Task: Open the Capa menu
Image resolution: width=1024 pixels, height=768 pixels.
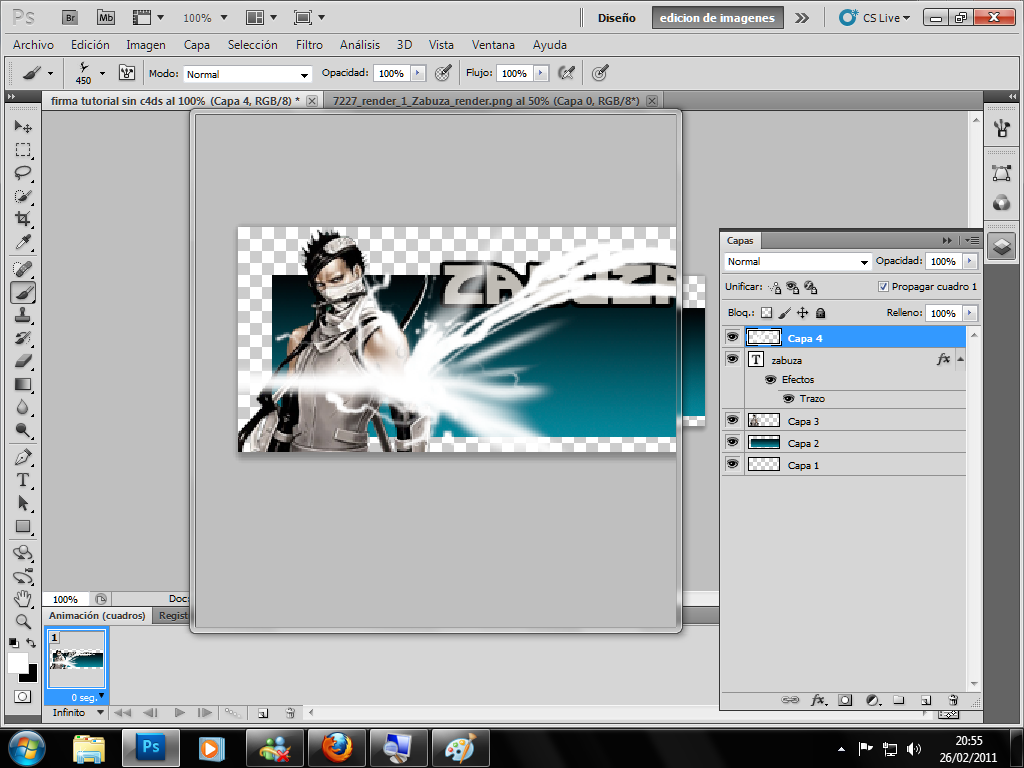Action: 197,44
